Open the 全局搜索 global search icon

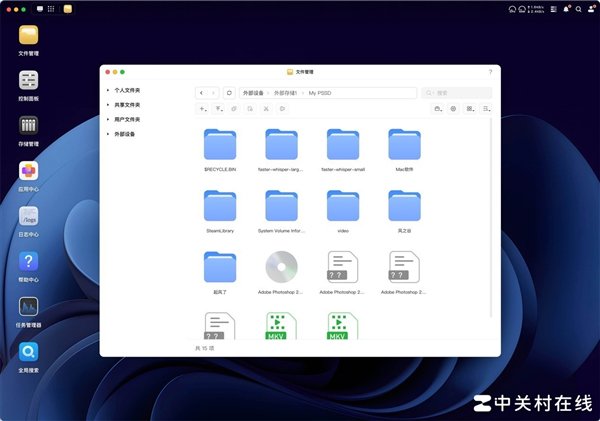point(28,352)
